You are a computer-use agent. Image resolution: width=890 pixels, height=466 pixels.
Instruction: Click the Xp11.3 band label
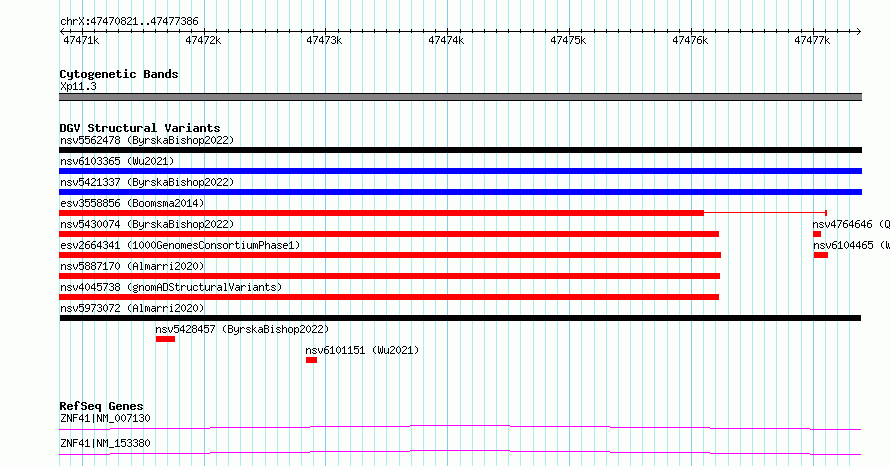click(78, 86)
